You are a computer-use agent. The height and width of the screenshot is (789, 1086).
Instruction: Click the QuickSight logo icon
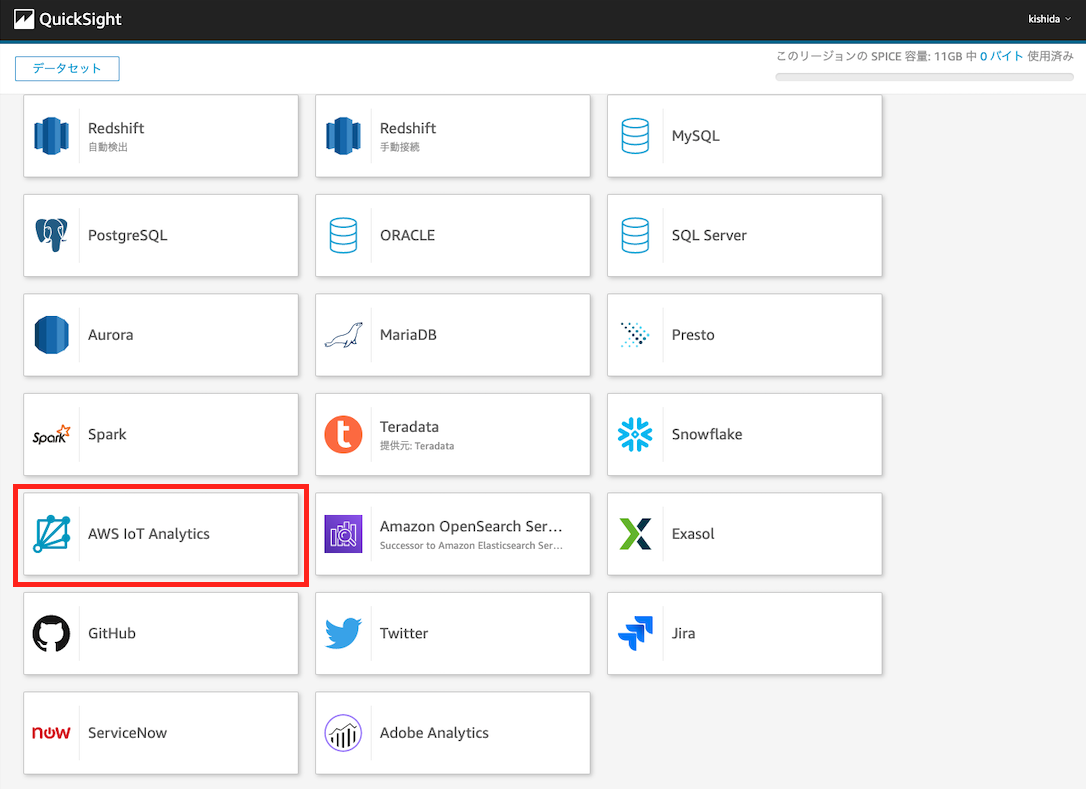(24, 19)
